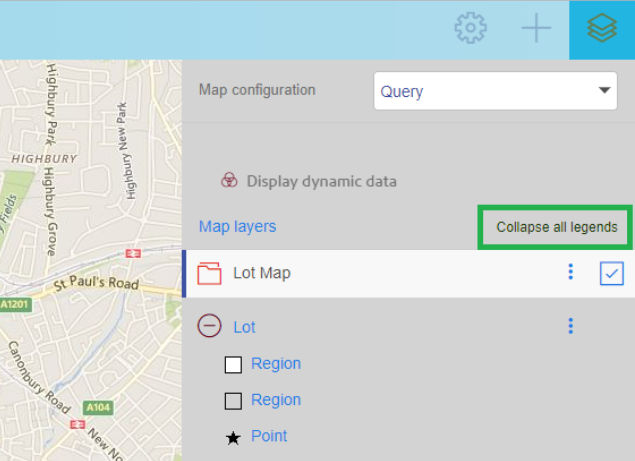Screen dimensions: 635x461
Task: Open the Map configuration Query dropdown
Action: point(495,91)
